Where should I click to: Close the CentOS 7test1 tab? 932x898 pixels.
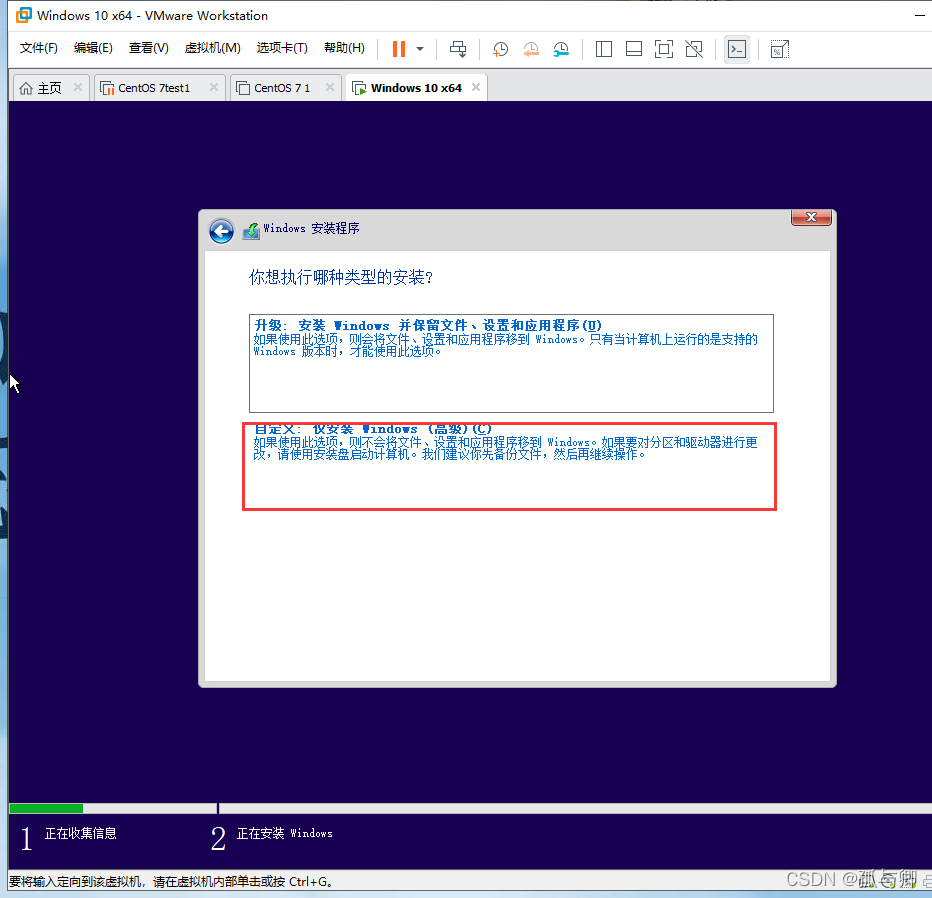pos(214,87)
